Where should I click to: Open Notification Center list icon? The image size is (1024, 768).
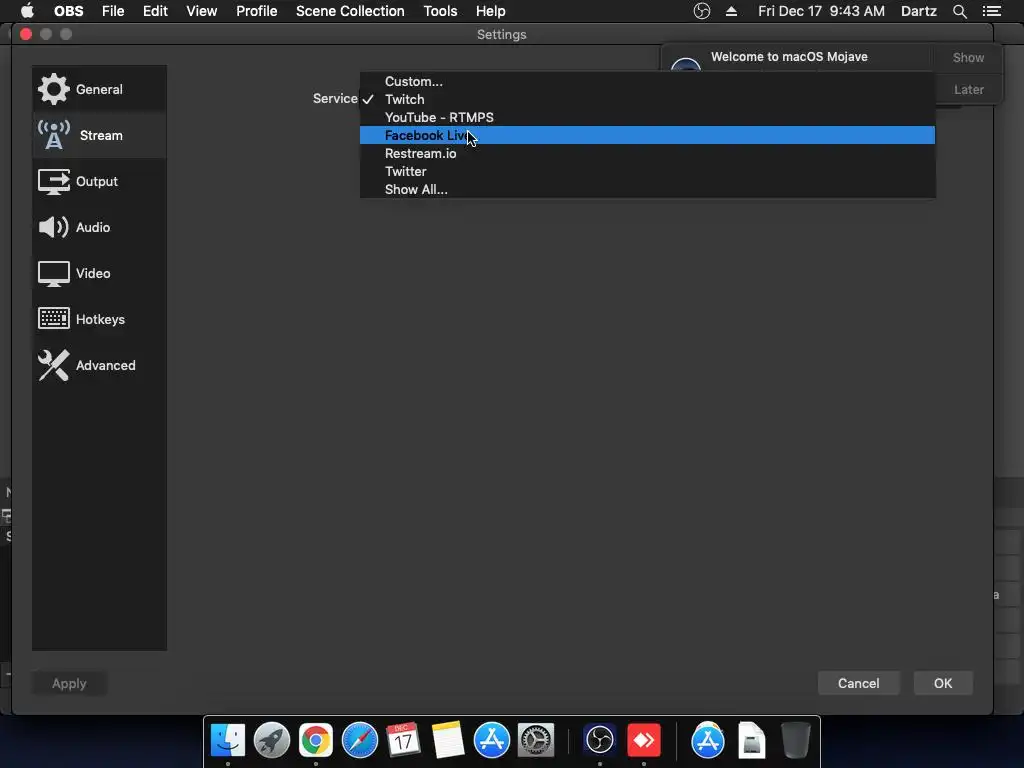(991, 11)
